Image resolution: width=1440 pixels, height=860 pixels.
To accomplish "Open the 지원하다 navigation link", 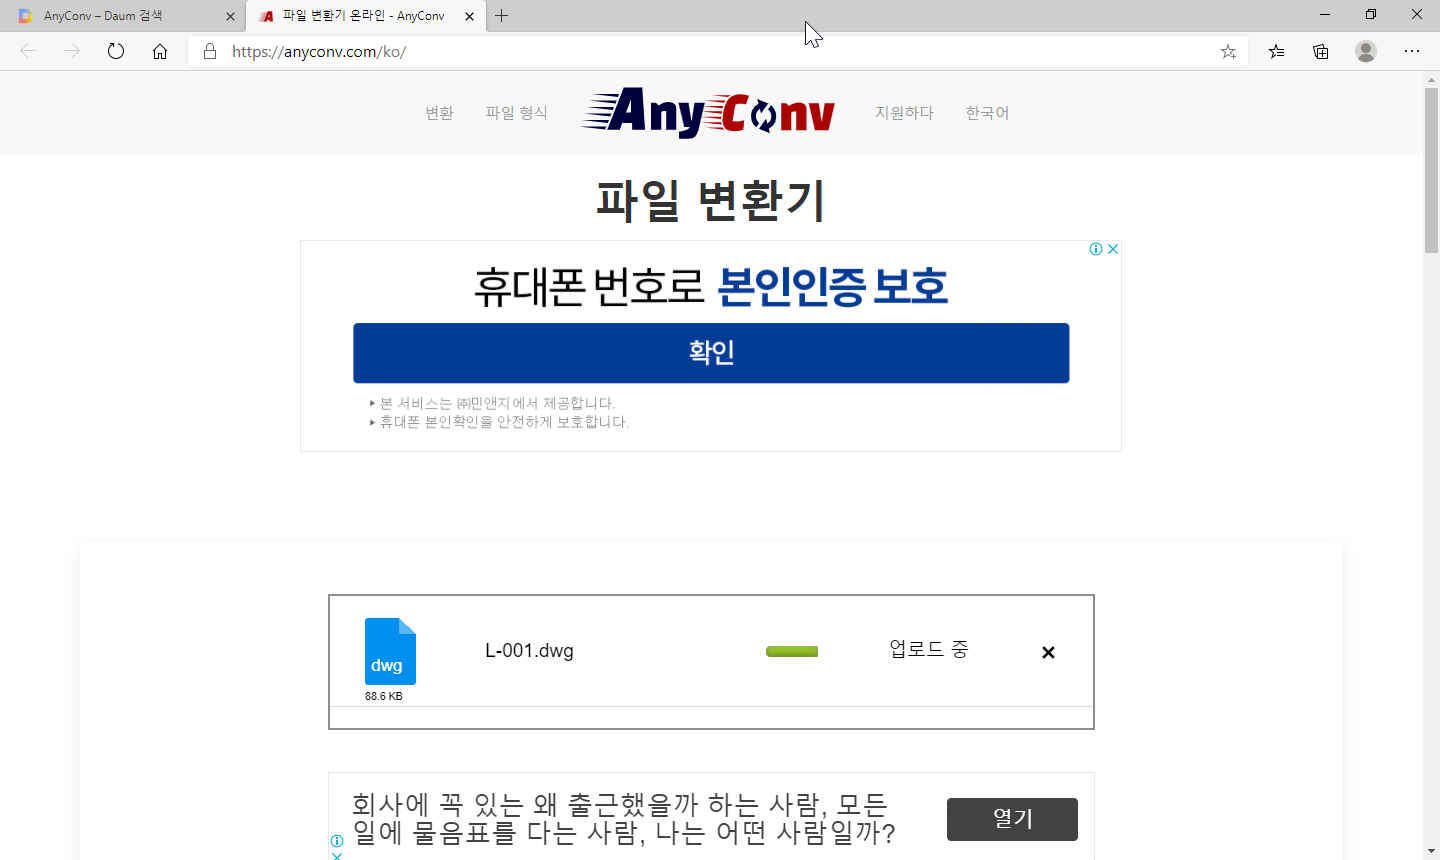I will point(904,113).
